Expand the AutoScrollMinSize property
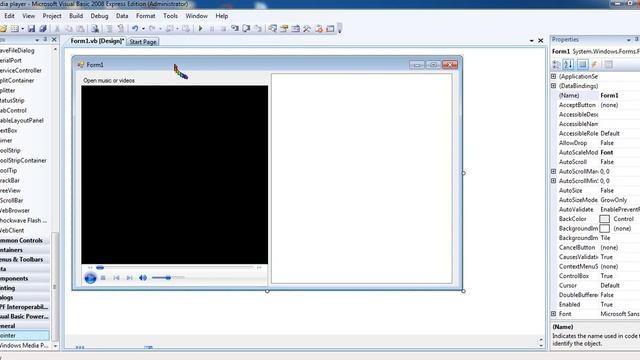The width and height of the screenshot is (640, 360). pyautogui.click(x=553, y=181)
